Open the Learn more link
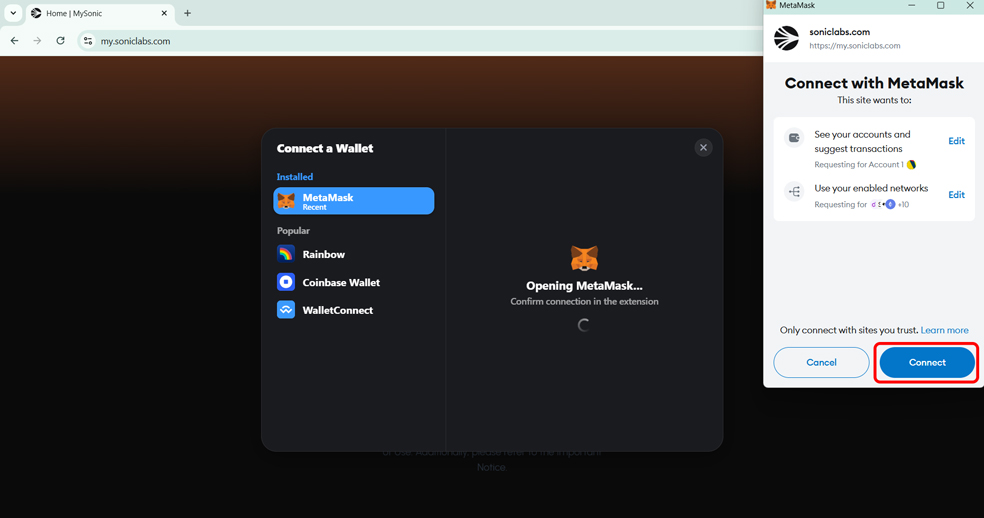Screen dimensions: 984x518 click(944, 330)
